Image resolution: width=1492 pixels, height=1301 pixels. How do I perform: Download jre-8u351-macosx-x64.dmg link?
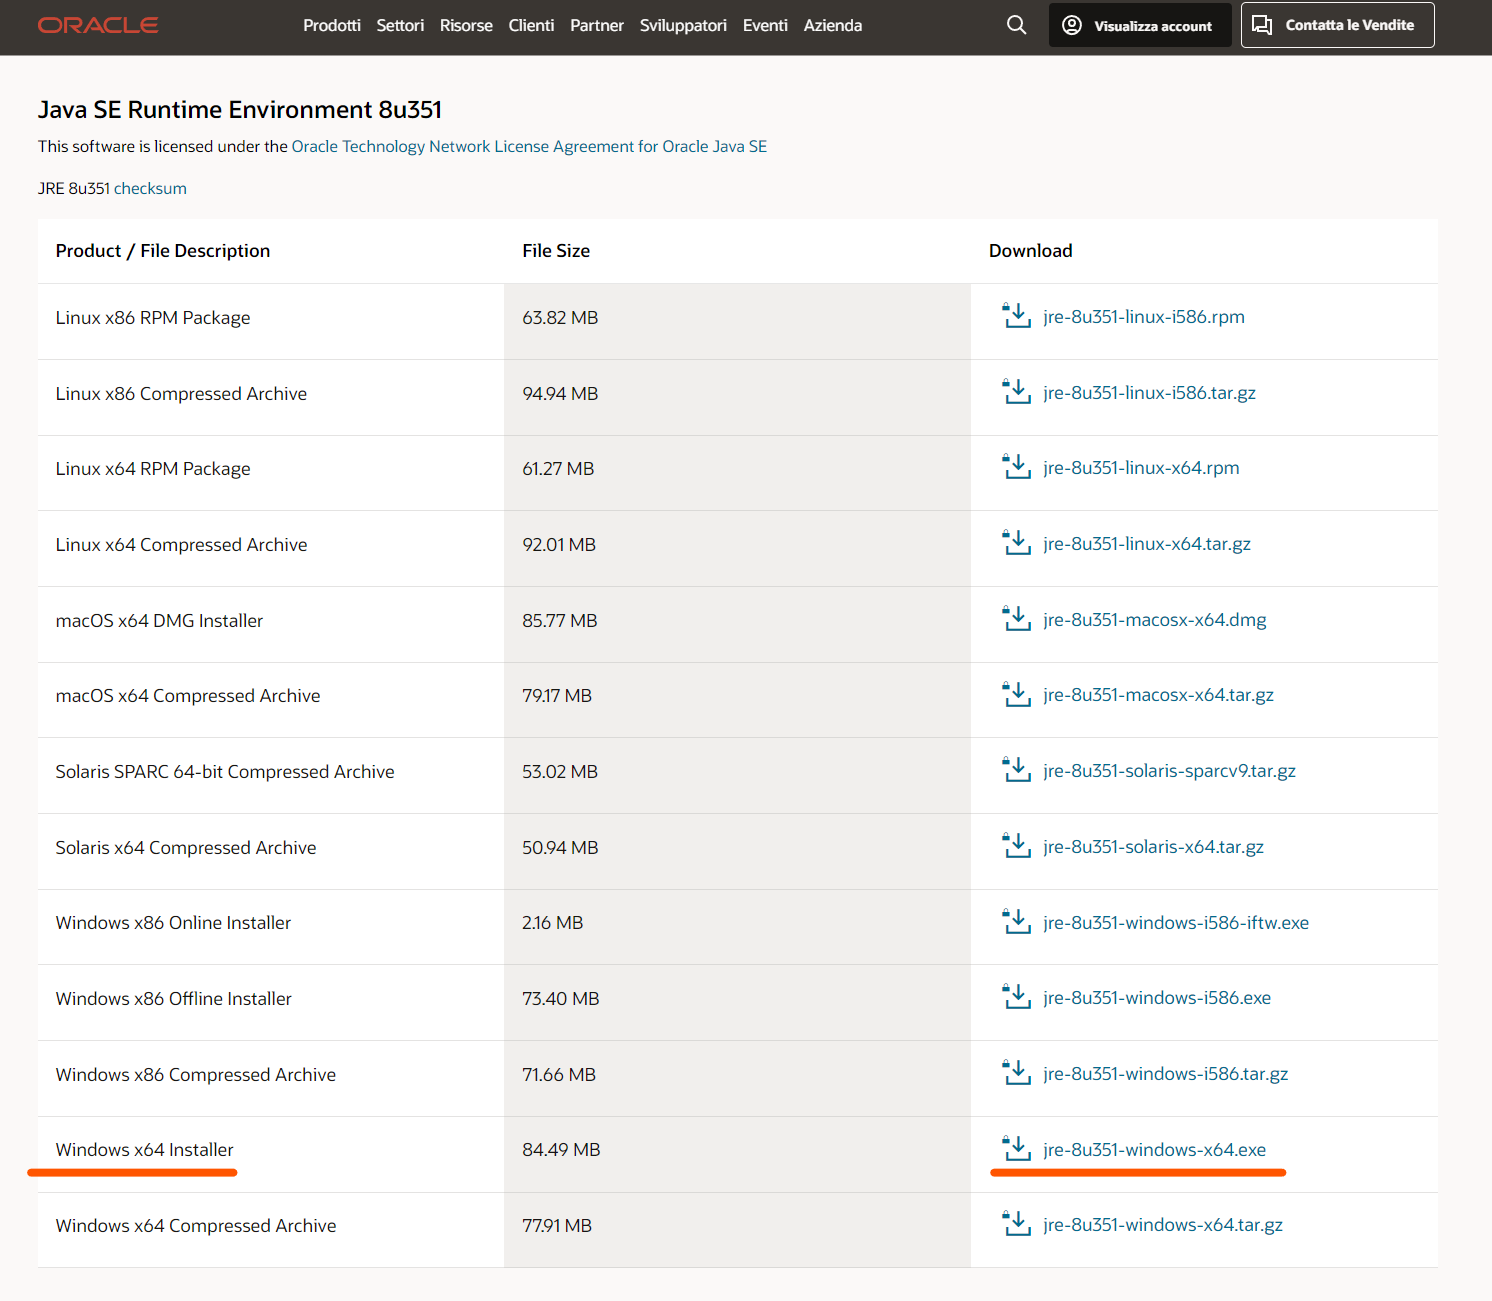1155,620
